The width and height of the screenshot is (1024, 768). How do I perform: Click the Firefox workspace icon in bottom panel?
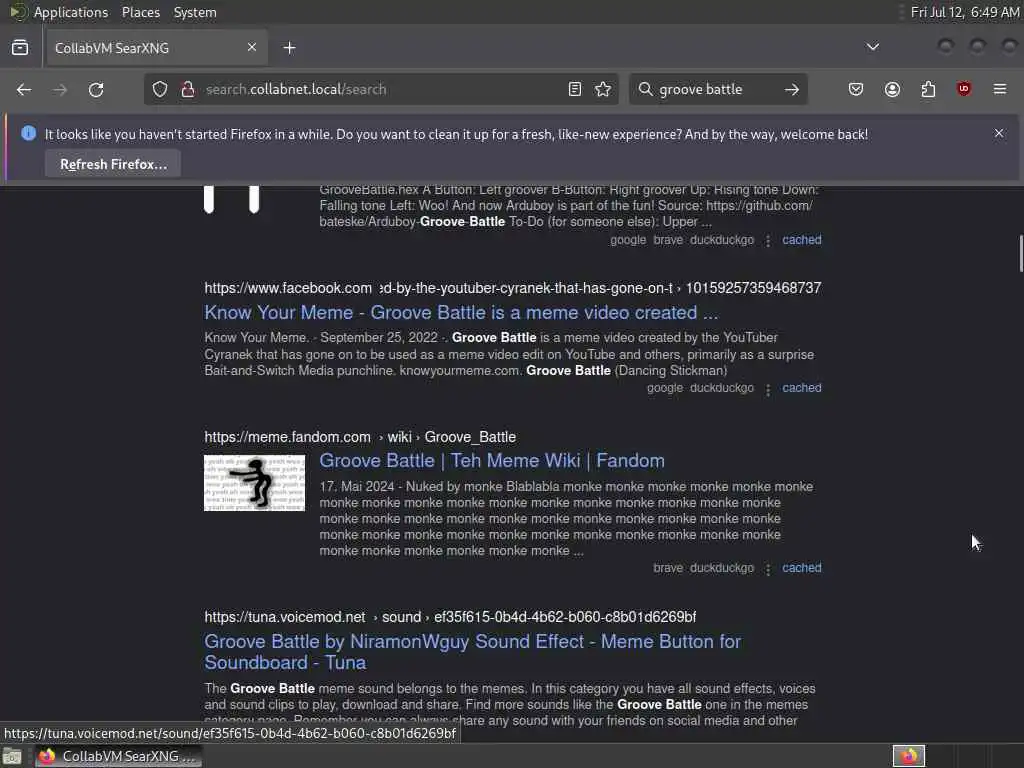(908, 756)
